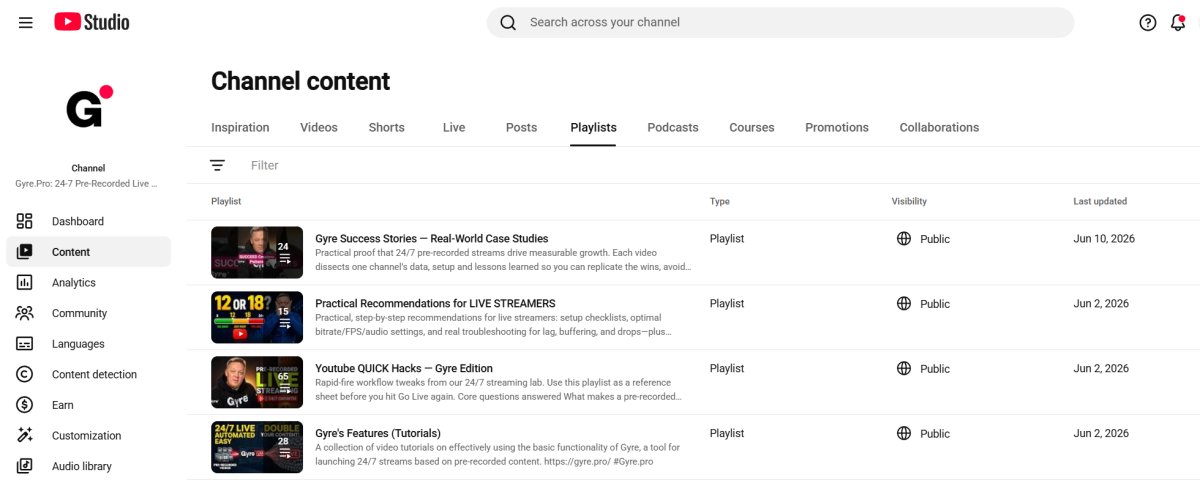Click Practical Recommendations for LIVE STREAMERS title

(435, 303)
